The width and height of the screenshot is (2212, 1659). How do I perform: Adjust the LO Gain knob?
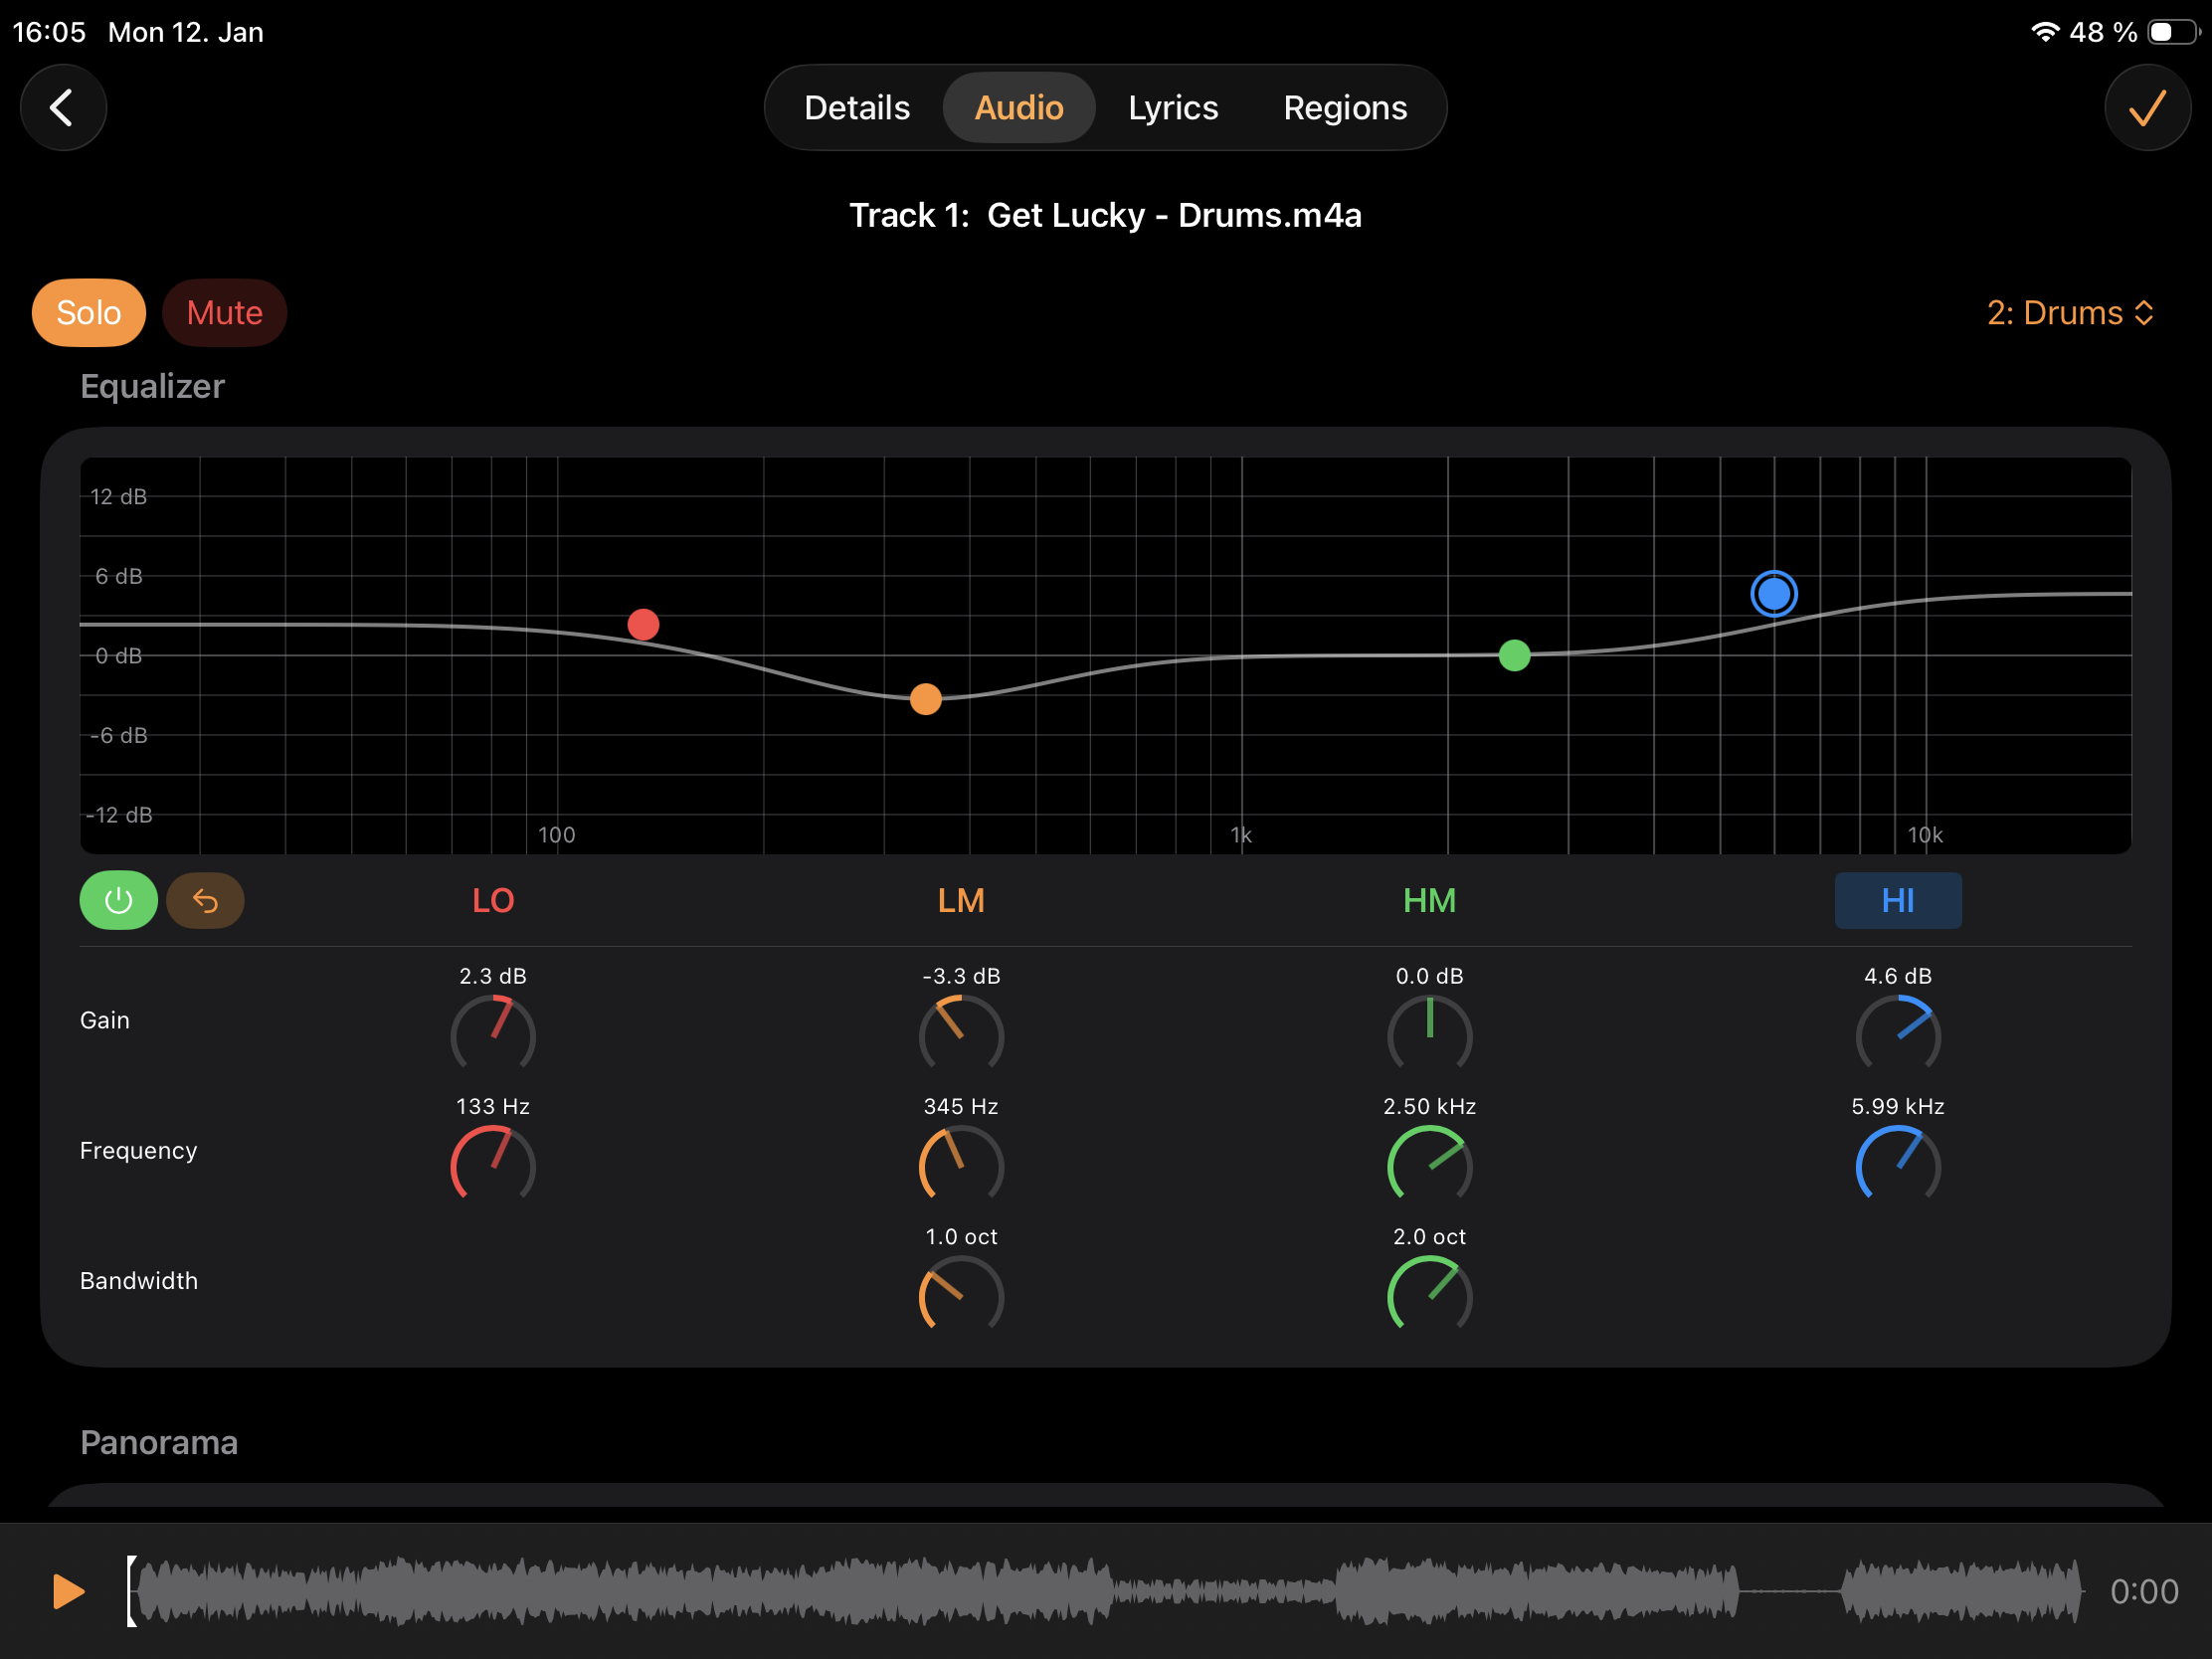tap(492, 1035)
